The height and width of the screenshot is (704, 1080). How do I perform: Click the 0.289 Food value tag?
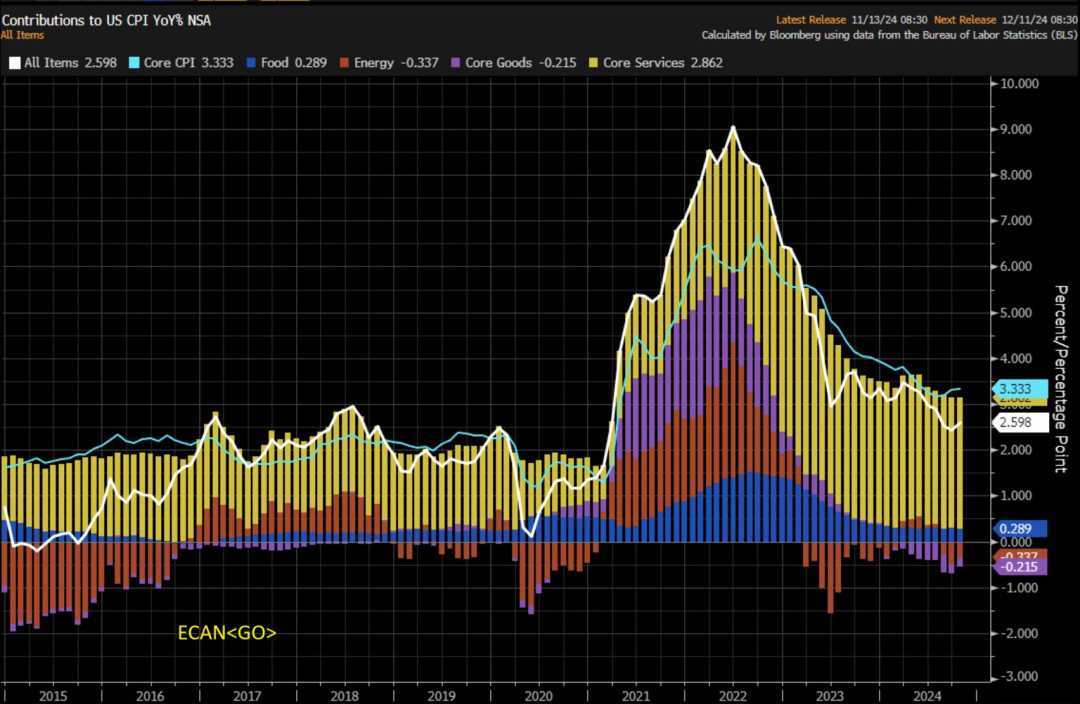point(1018,528)
